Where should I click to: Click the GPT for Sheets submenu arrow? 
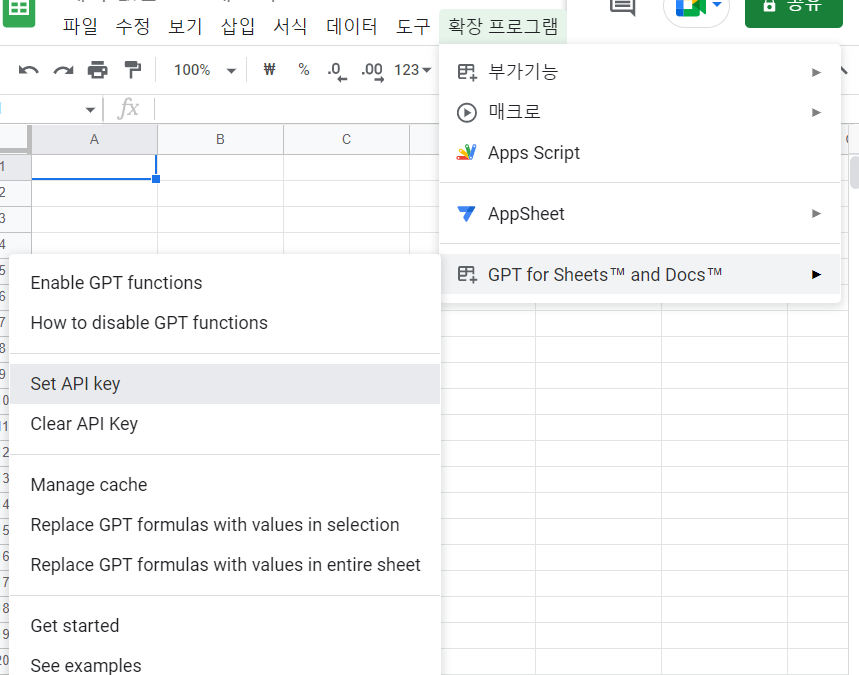816,274
